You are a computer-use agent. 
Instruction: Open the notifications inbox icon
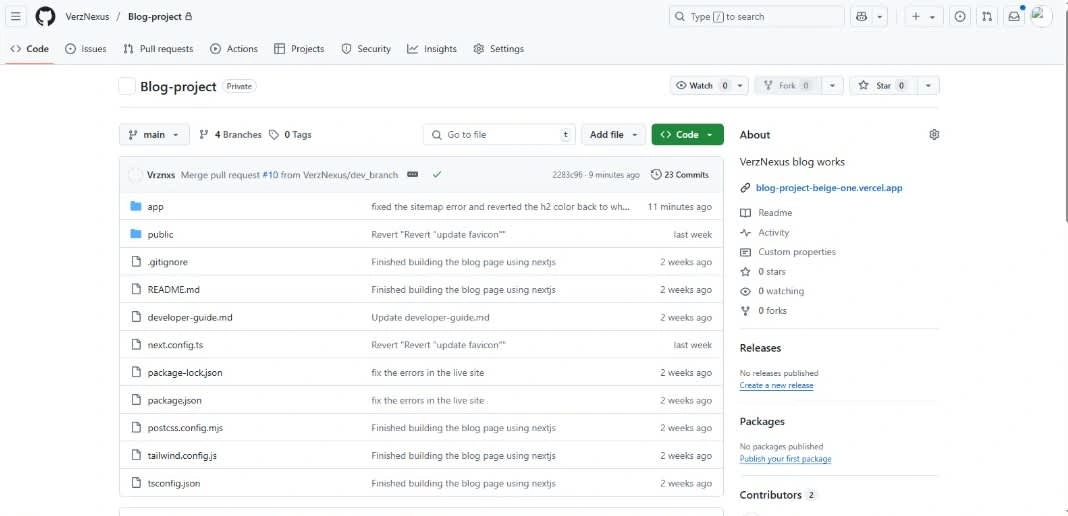[x=1014, y=16]
